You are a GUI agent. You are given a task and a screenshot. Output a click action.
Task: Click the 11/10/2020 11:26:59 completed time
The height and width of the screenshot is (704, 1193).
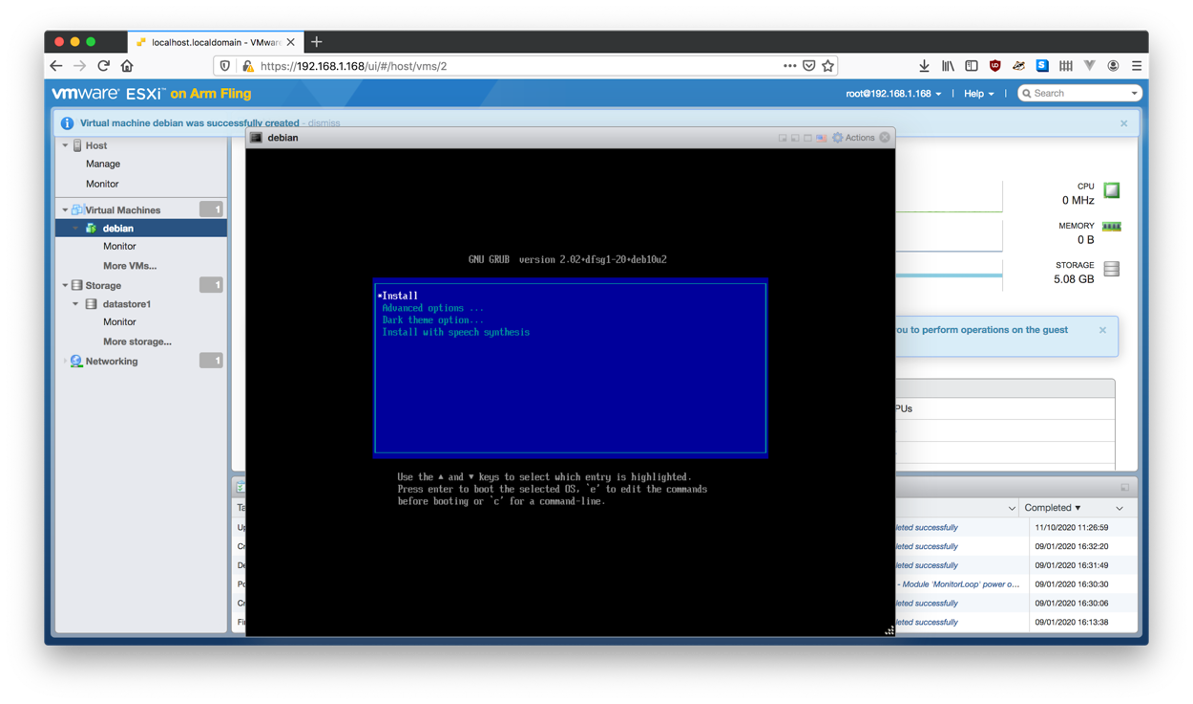coord(1071,527)
